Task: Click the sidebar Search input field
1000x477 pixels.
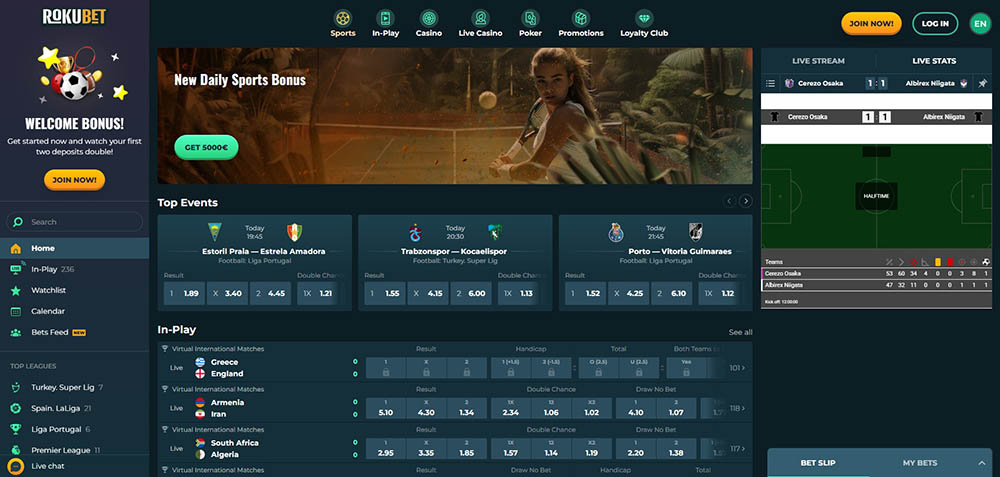Action: coord(80,222)
